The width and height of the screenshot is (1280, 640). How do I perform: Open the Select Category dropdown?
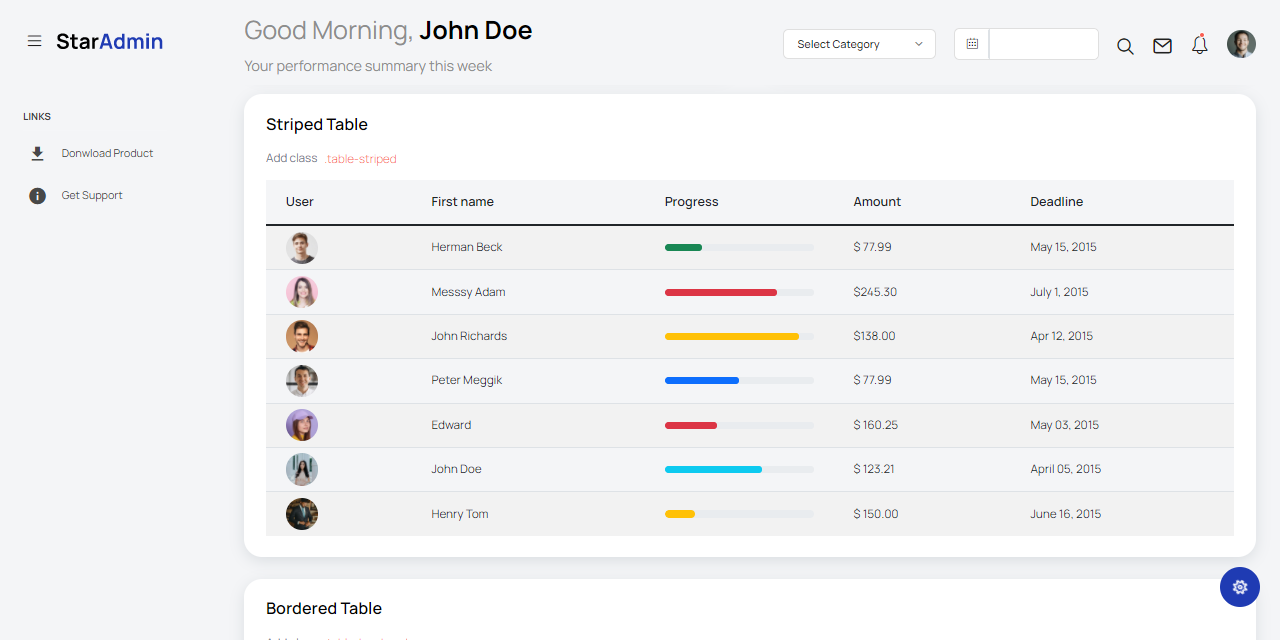tap(858, 44)
